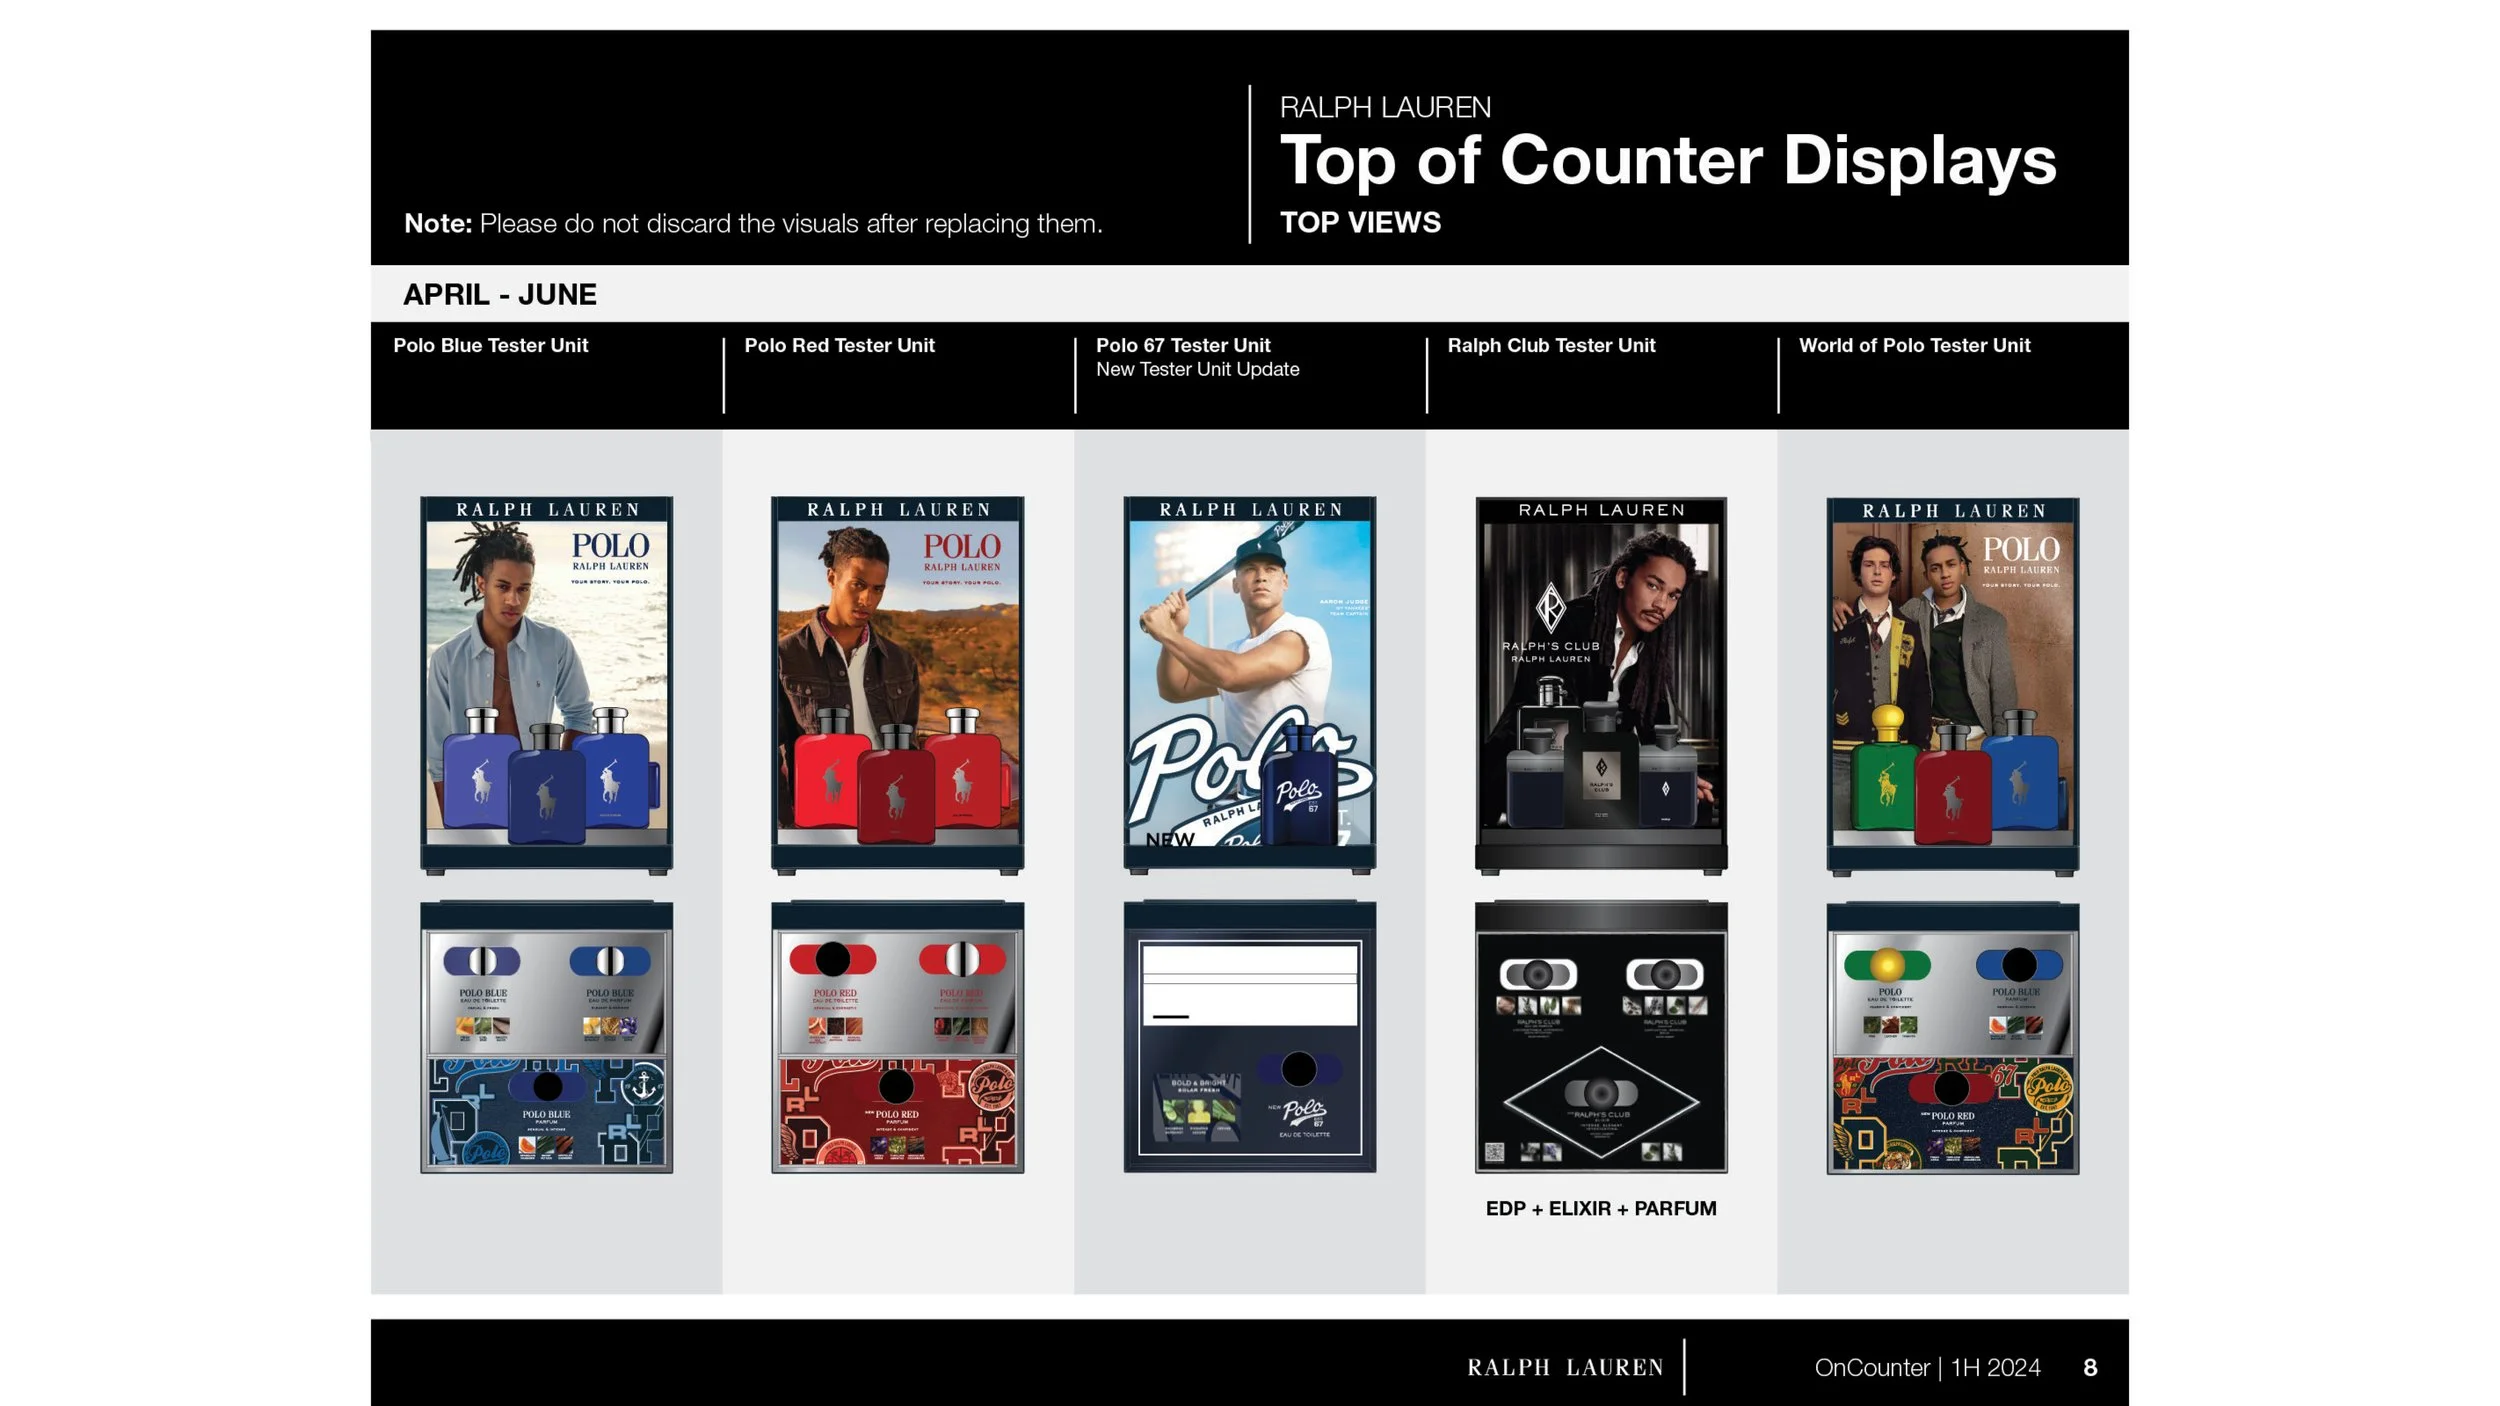Click the diamond logo on Ralph's Club poster
The width and height of the screenshot is (2500, 1406).
point(1550,607)
